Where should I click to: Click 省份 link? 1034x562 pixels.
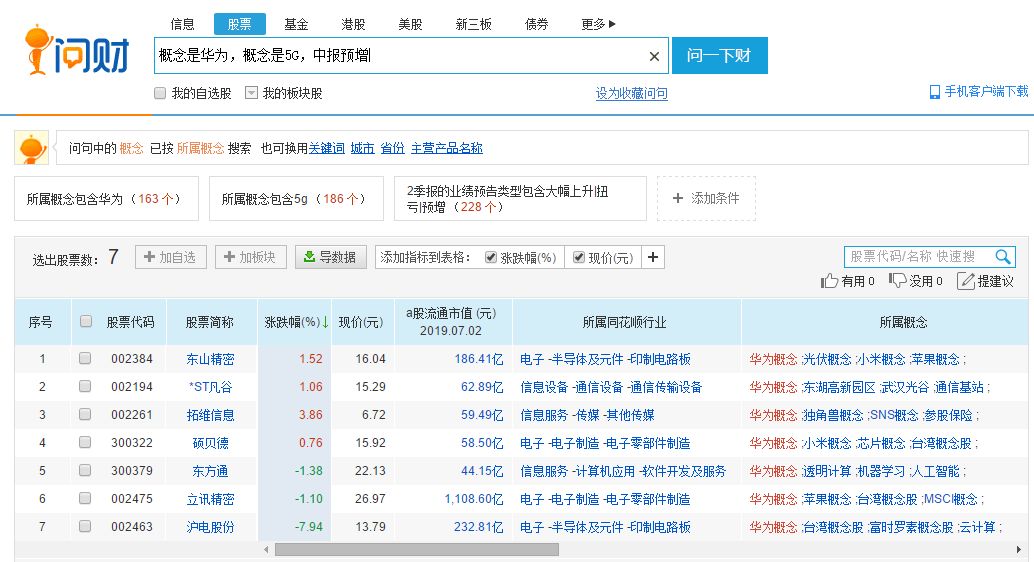[x=392, y=148]
